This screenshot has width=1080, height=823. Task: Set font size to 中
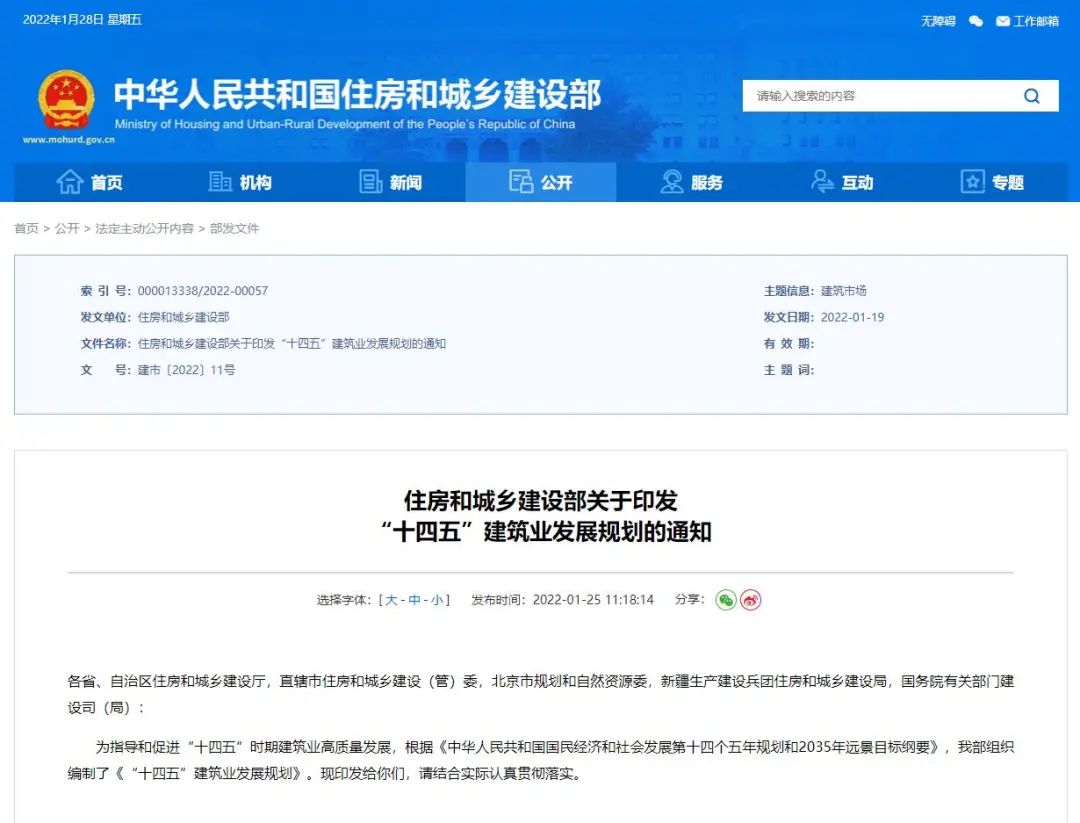click(x=414, y=600)
